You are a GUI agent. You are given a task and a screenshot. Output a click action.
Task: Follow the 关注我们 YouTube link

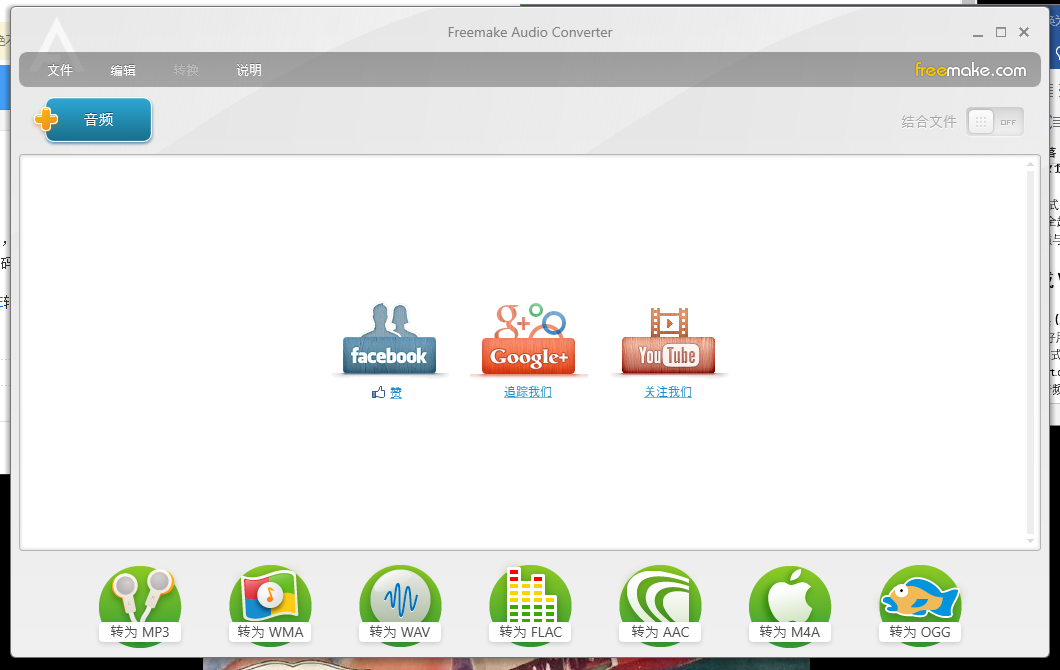pos(668,392)
